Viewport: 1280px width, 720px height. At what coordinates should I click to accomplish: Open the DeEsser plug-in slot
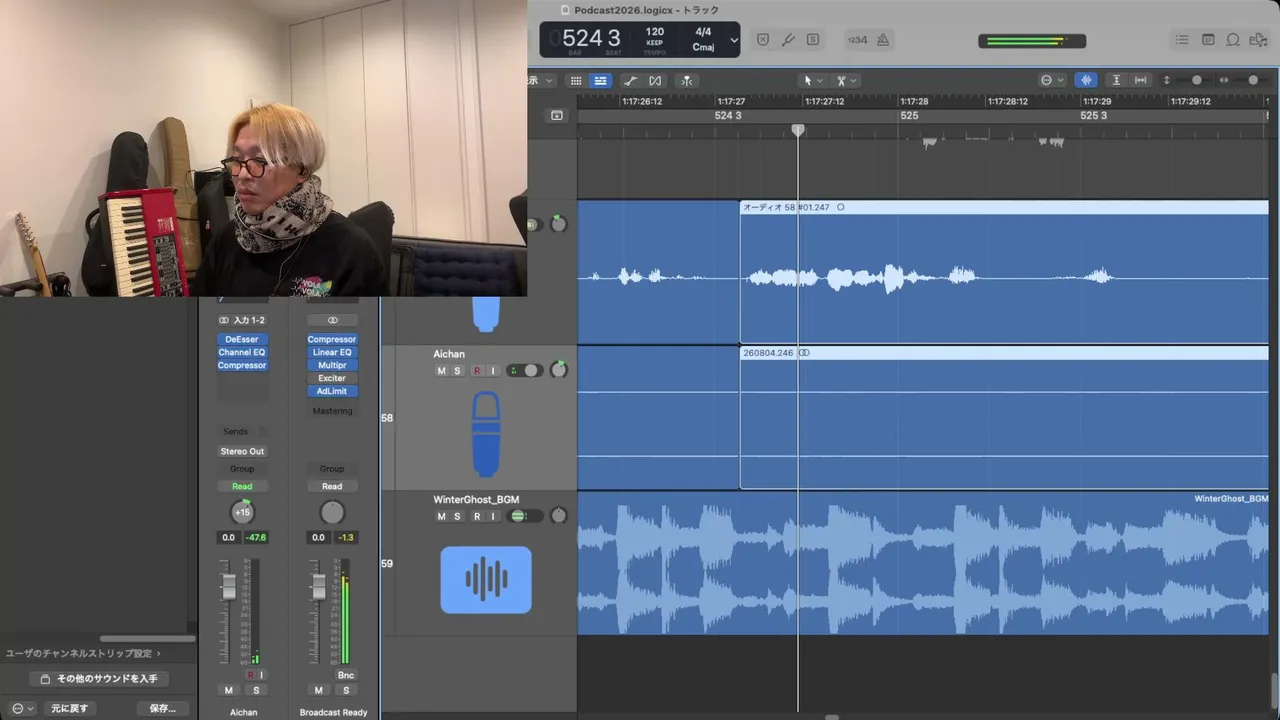[x=242, y=339]
